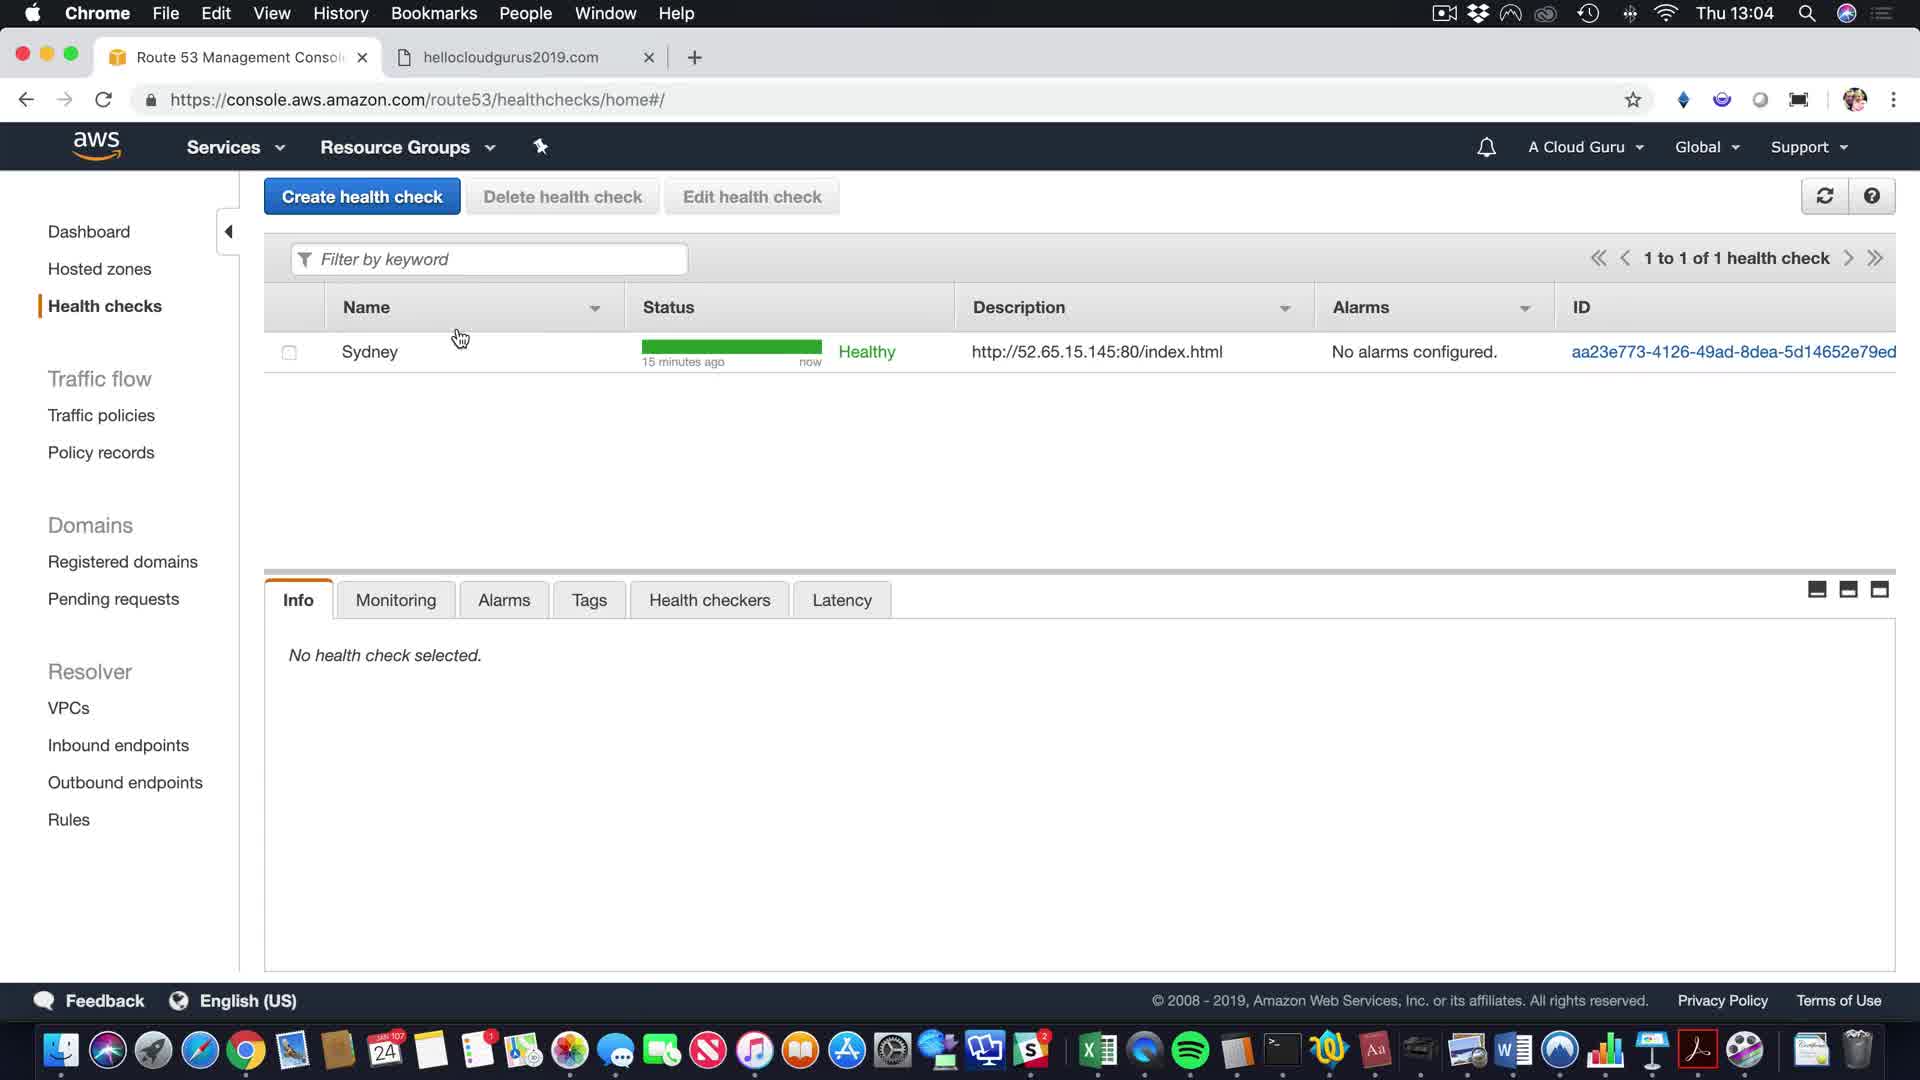This screenshot has height=1080, width=1920.
Task: Bookmark this page with star icon
Action: click(1632, 100)
